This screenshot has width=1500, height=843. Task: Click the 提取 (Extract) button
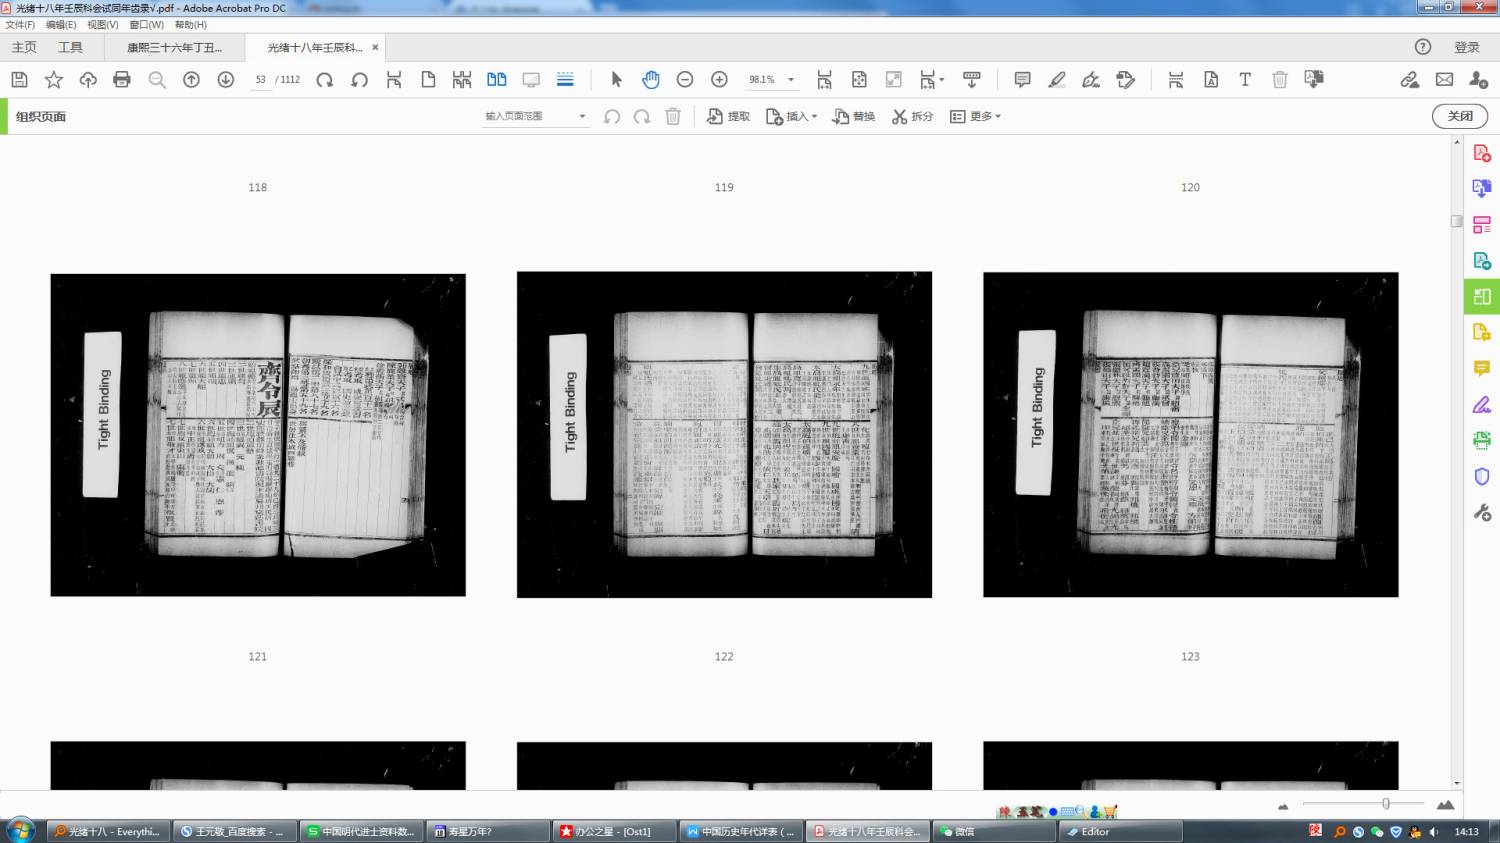(x=728, y=117)
